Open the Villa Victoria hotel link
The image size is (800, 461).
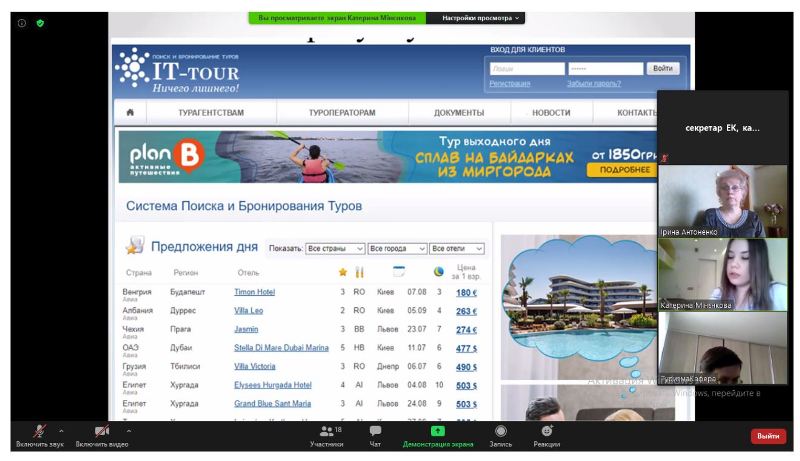[255, 366]
